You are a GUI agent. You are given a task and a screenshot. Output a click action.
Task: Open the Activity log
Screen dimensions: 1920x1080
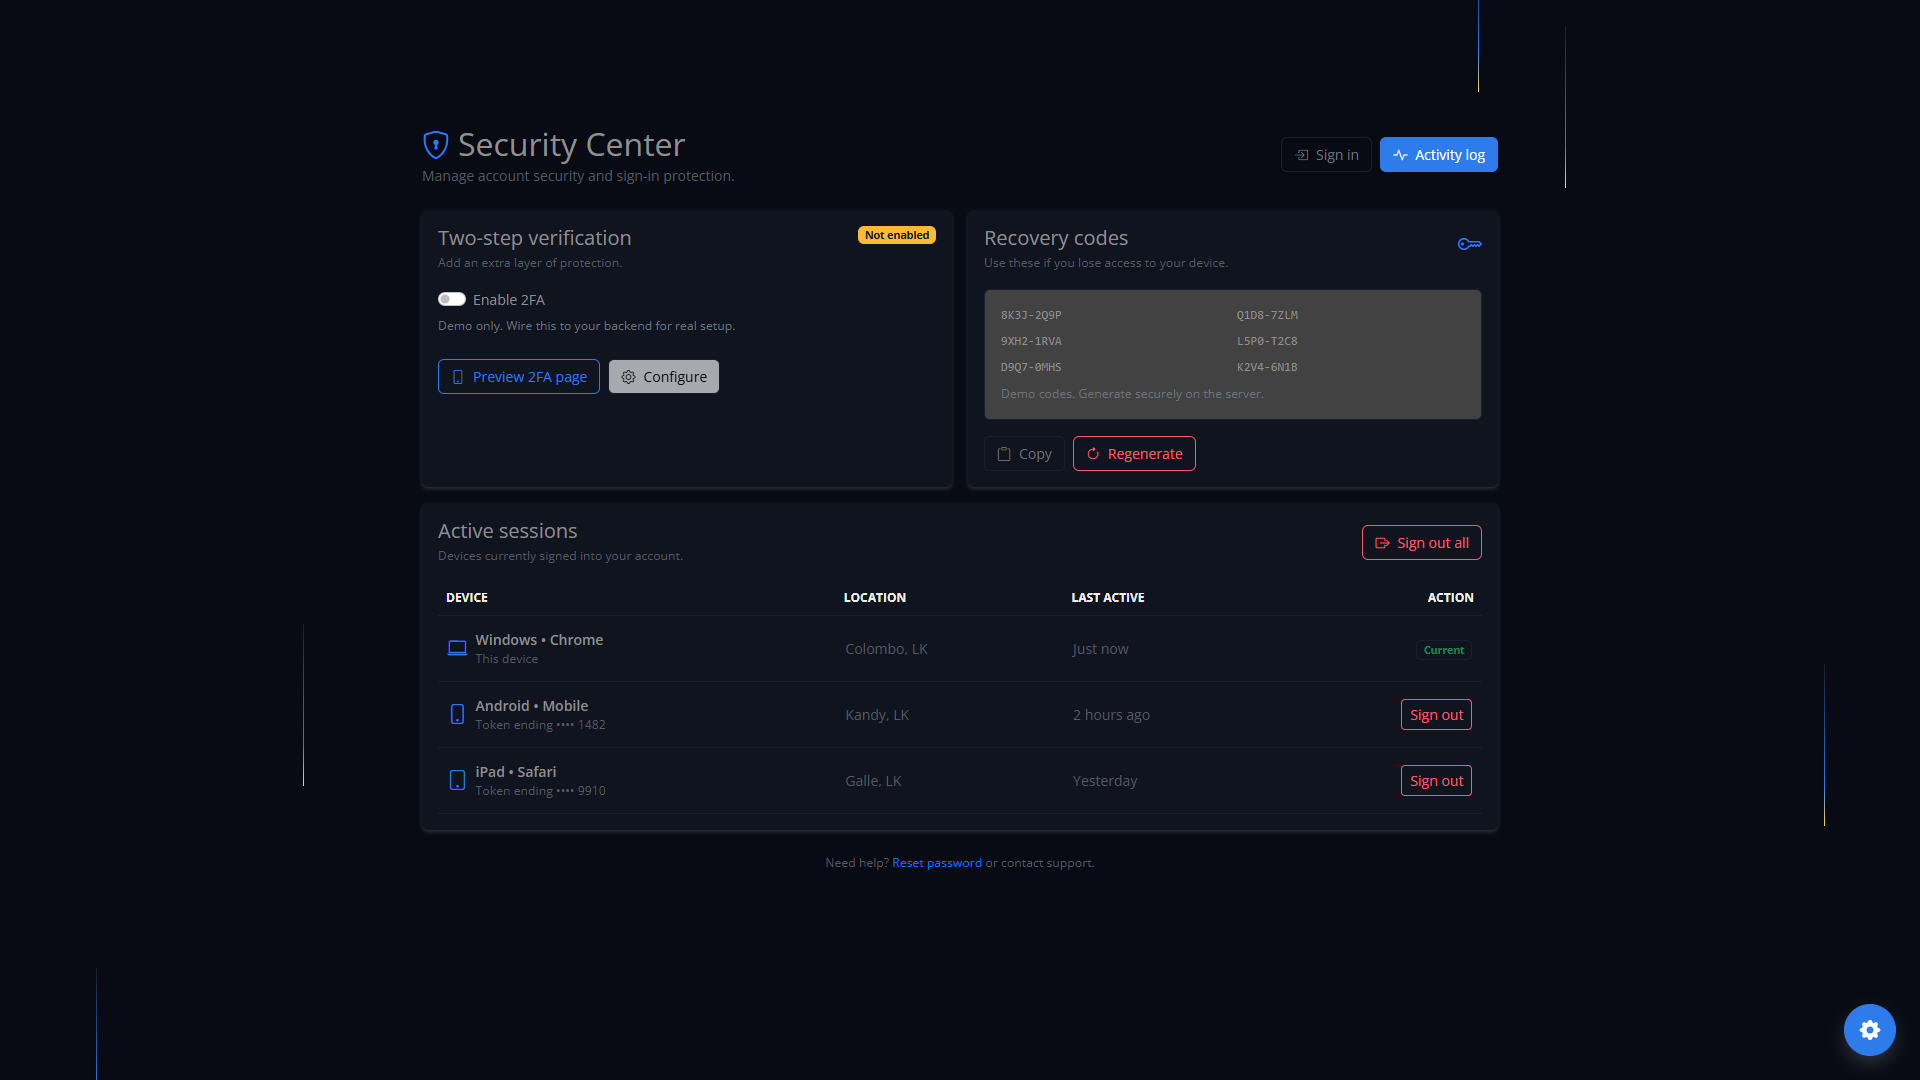[1438, 155]
